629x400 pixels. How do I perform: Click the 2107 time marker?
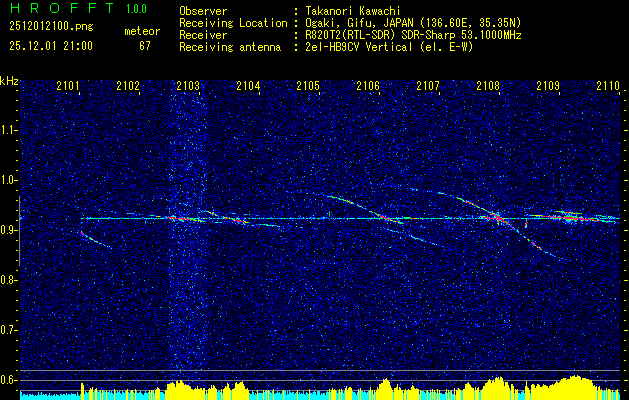(428, 86)
